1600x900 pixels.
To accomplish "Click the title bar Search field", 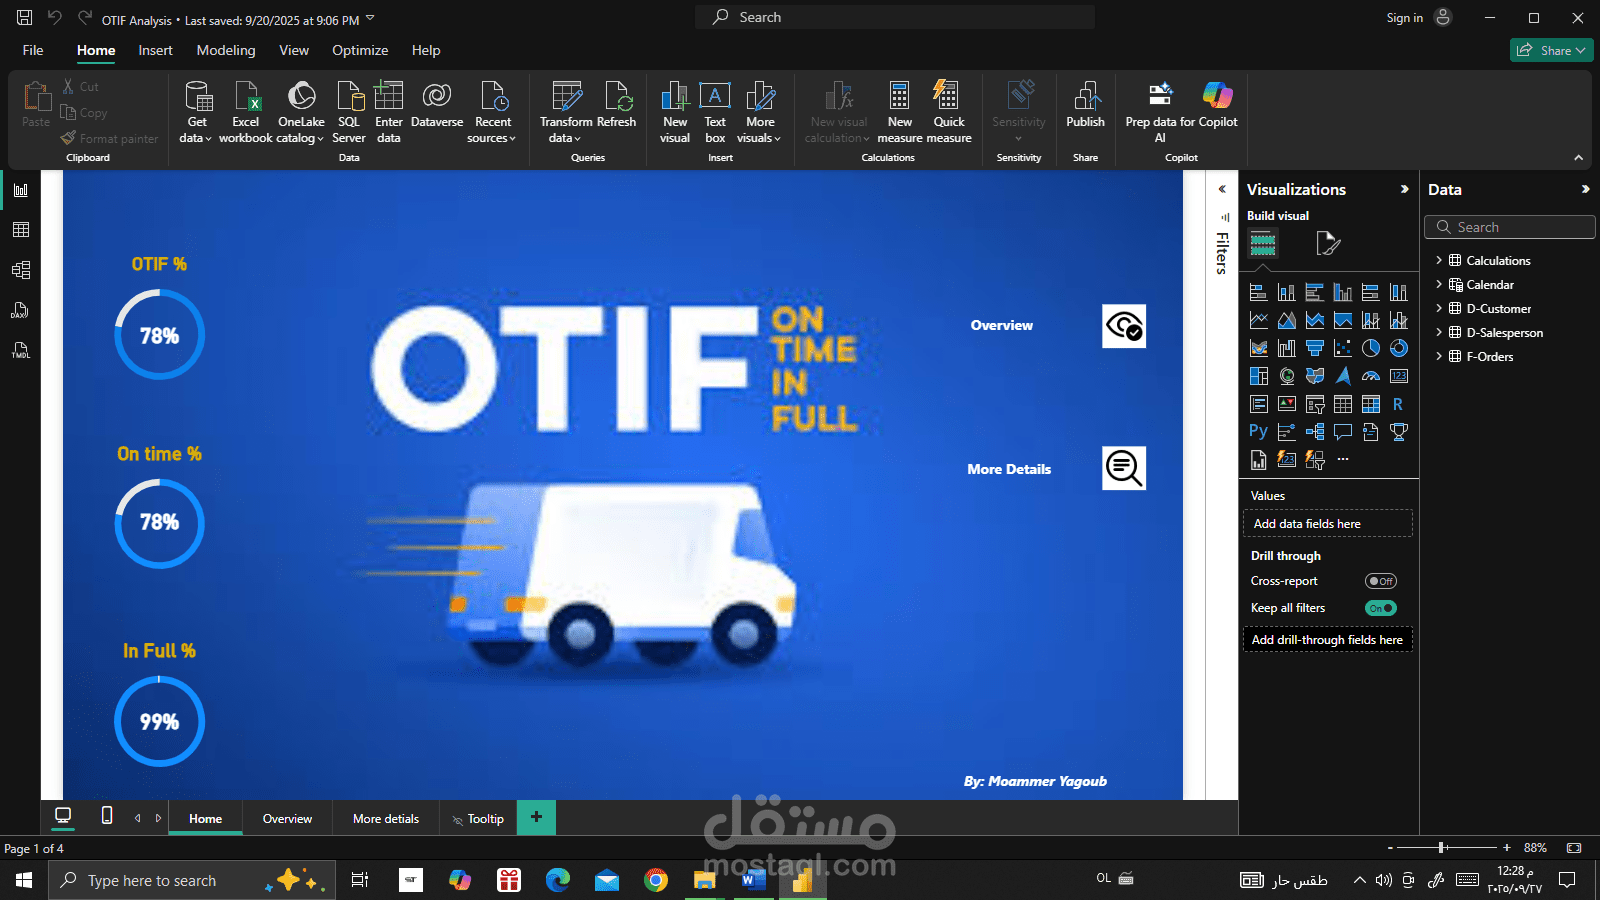I will click(x=895, y=17).
